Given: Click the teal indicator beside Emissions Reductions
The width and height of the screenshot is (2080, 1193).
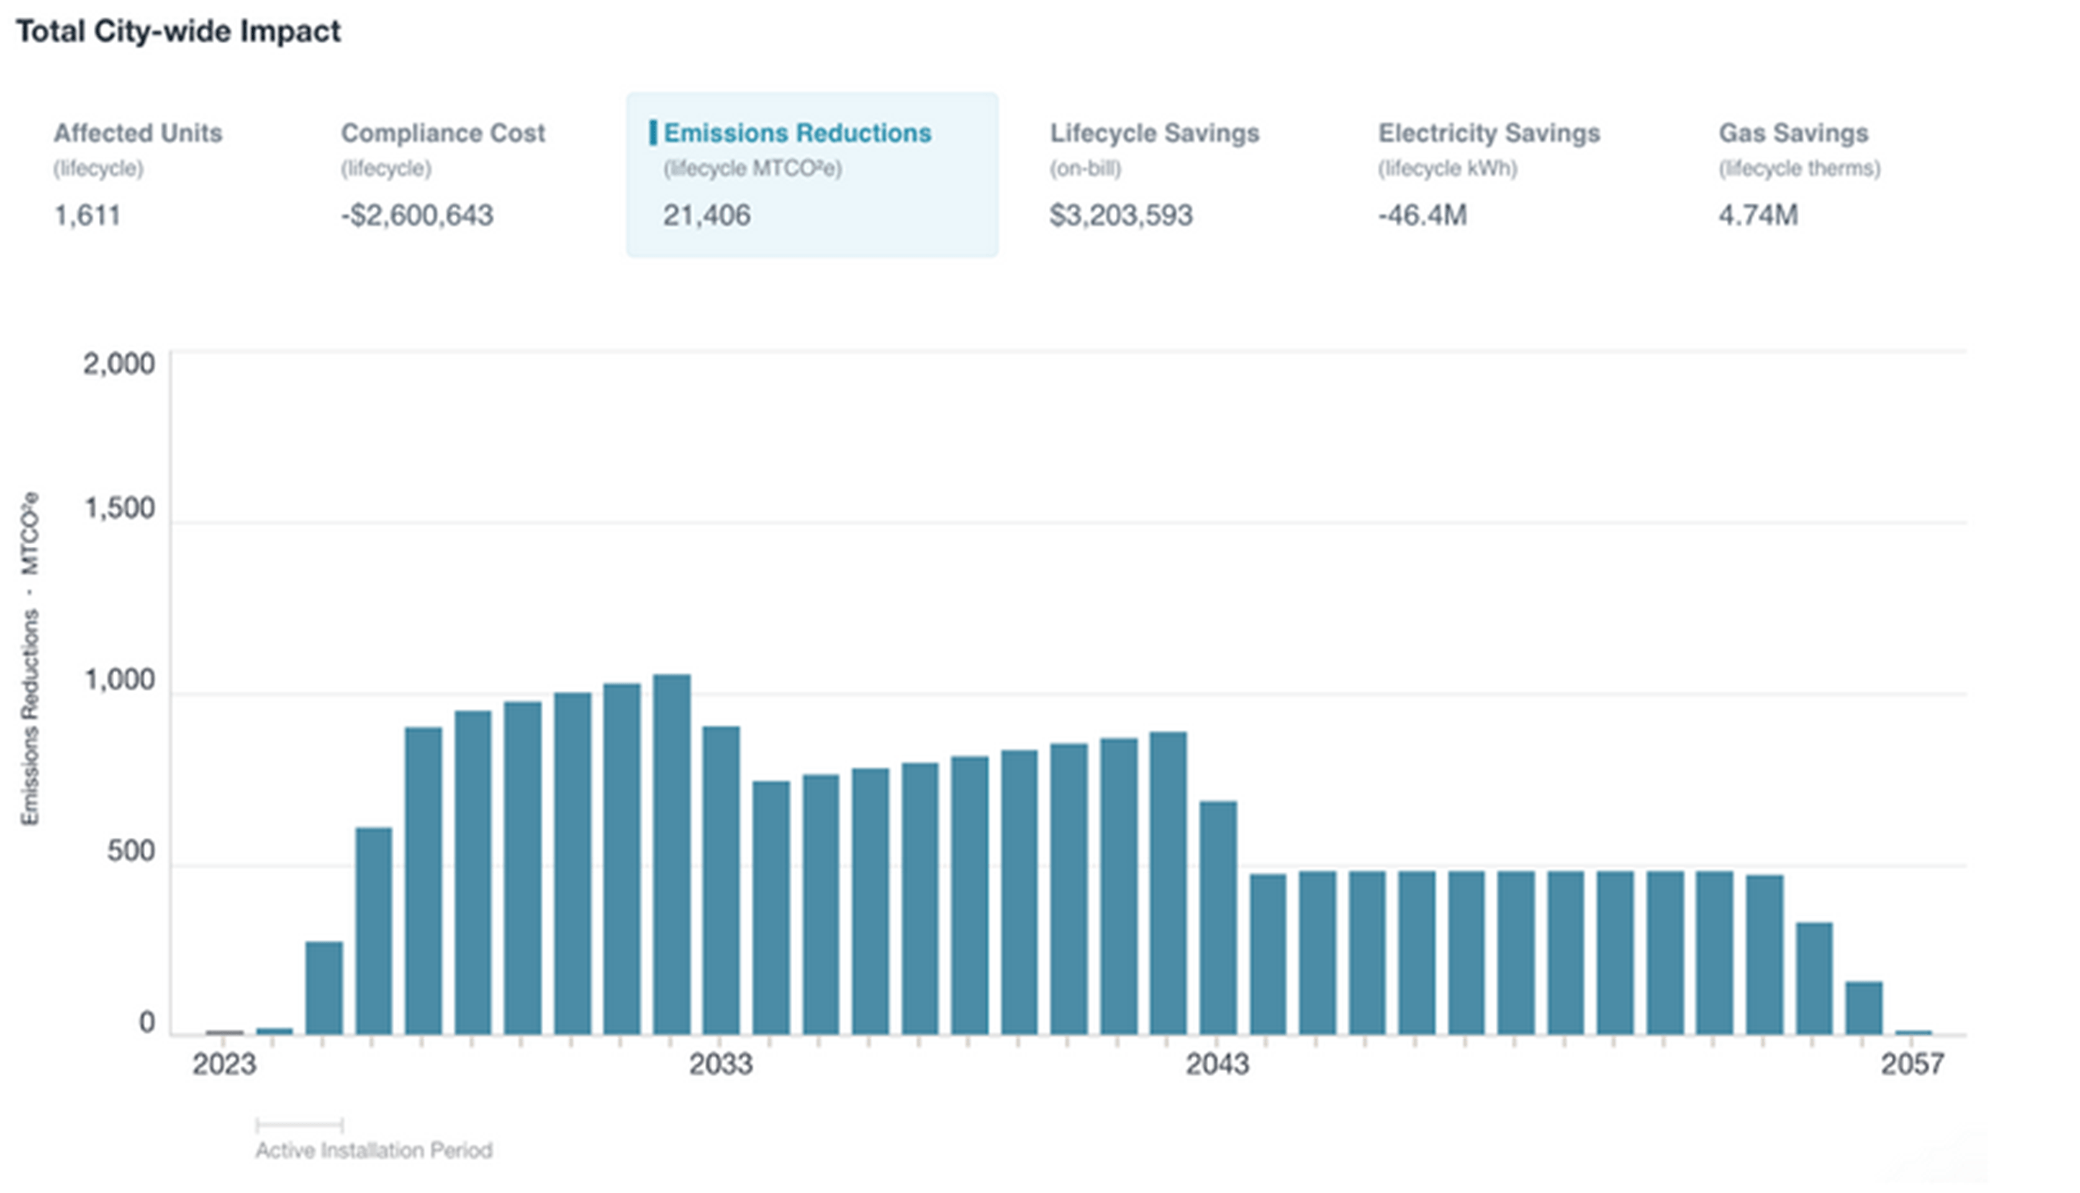Looking at the screenshot, I should (656, 132).
